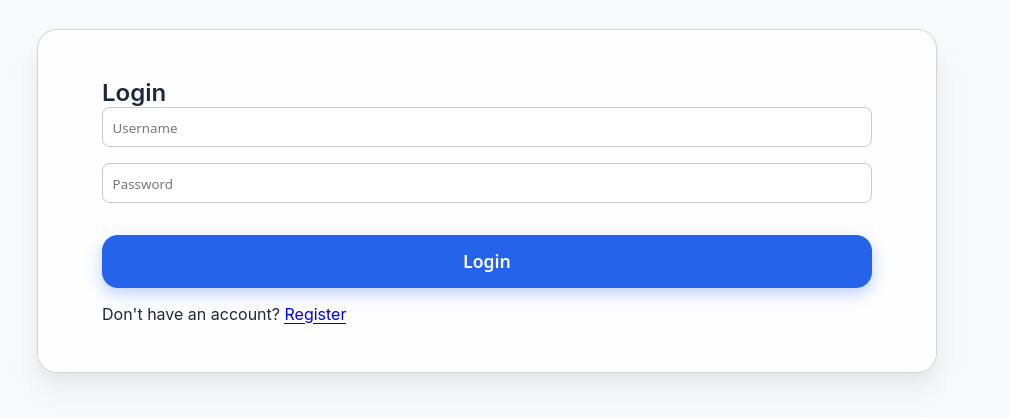This screenshot has height=417, width=1009.
Task: Submit the form with the Login button
Action: [x=486, y=262]
